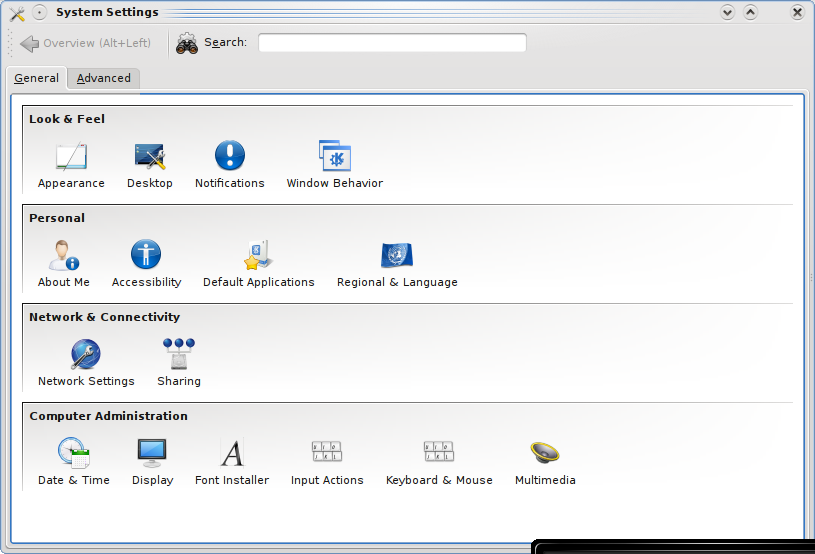Open Network Settings module
This screenshot has width=815, height=554.
(86, 363)
